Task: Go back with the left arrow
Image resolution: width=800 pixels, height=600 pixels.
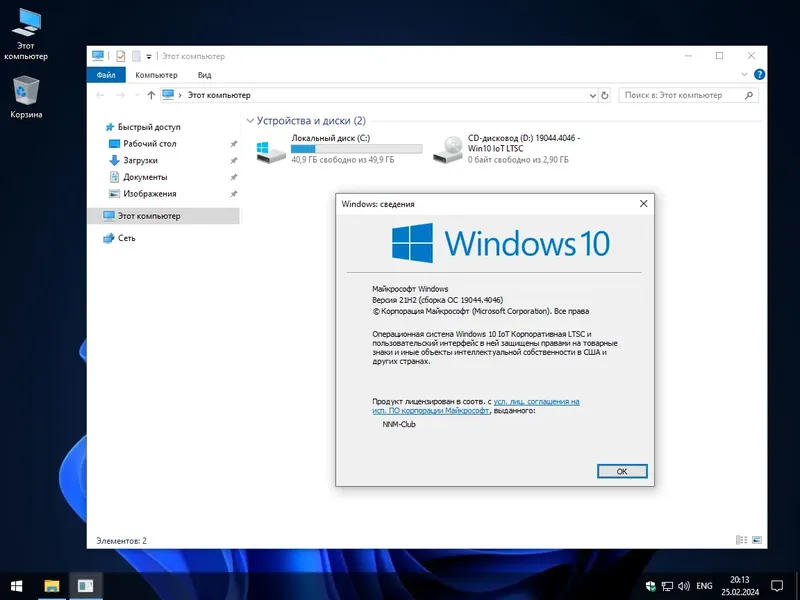Action: pos(101,95)
